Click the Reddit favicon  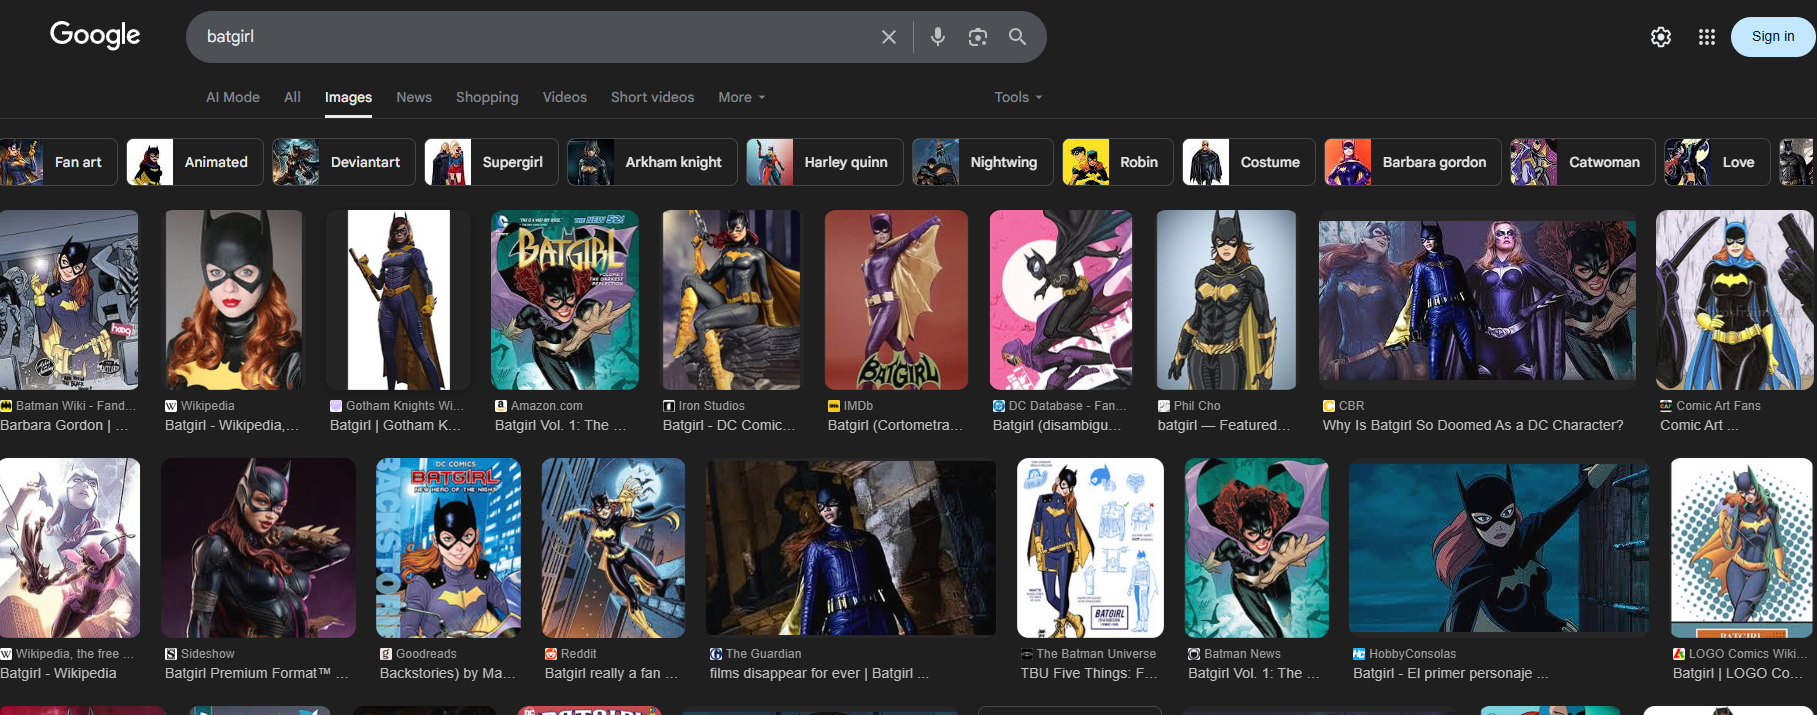click(x=551, y=654)
